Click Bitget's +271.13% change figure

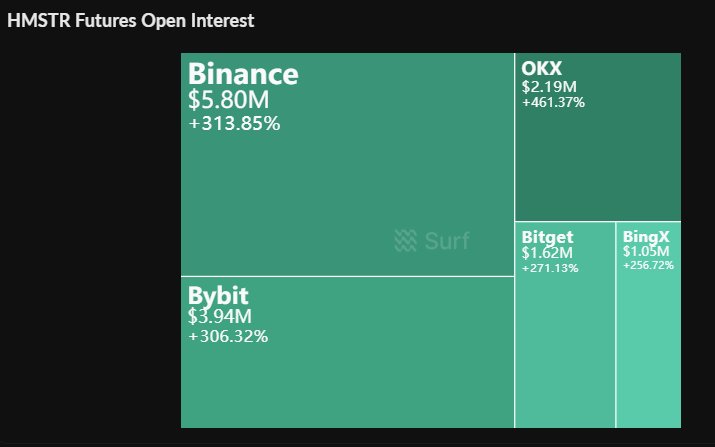[550, 267]
